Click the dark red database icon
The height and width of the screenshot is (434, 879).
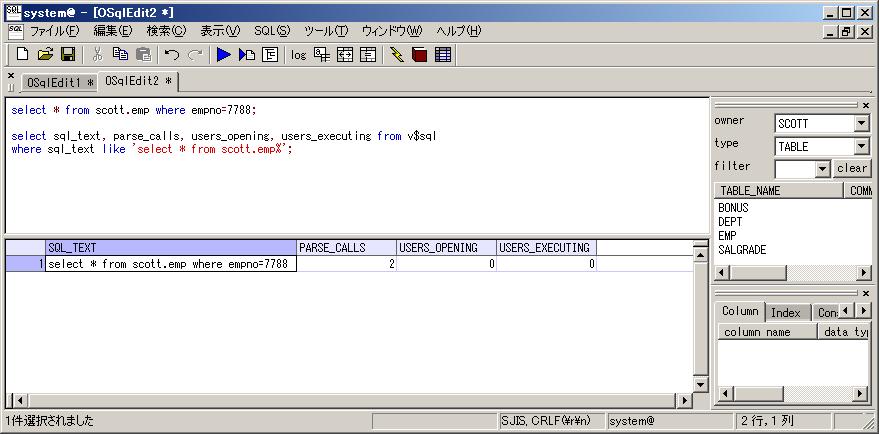coord(419,55)
